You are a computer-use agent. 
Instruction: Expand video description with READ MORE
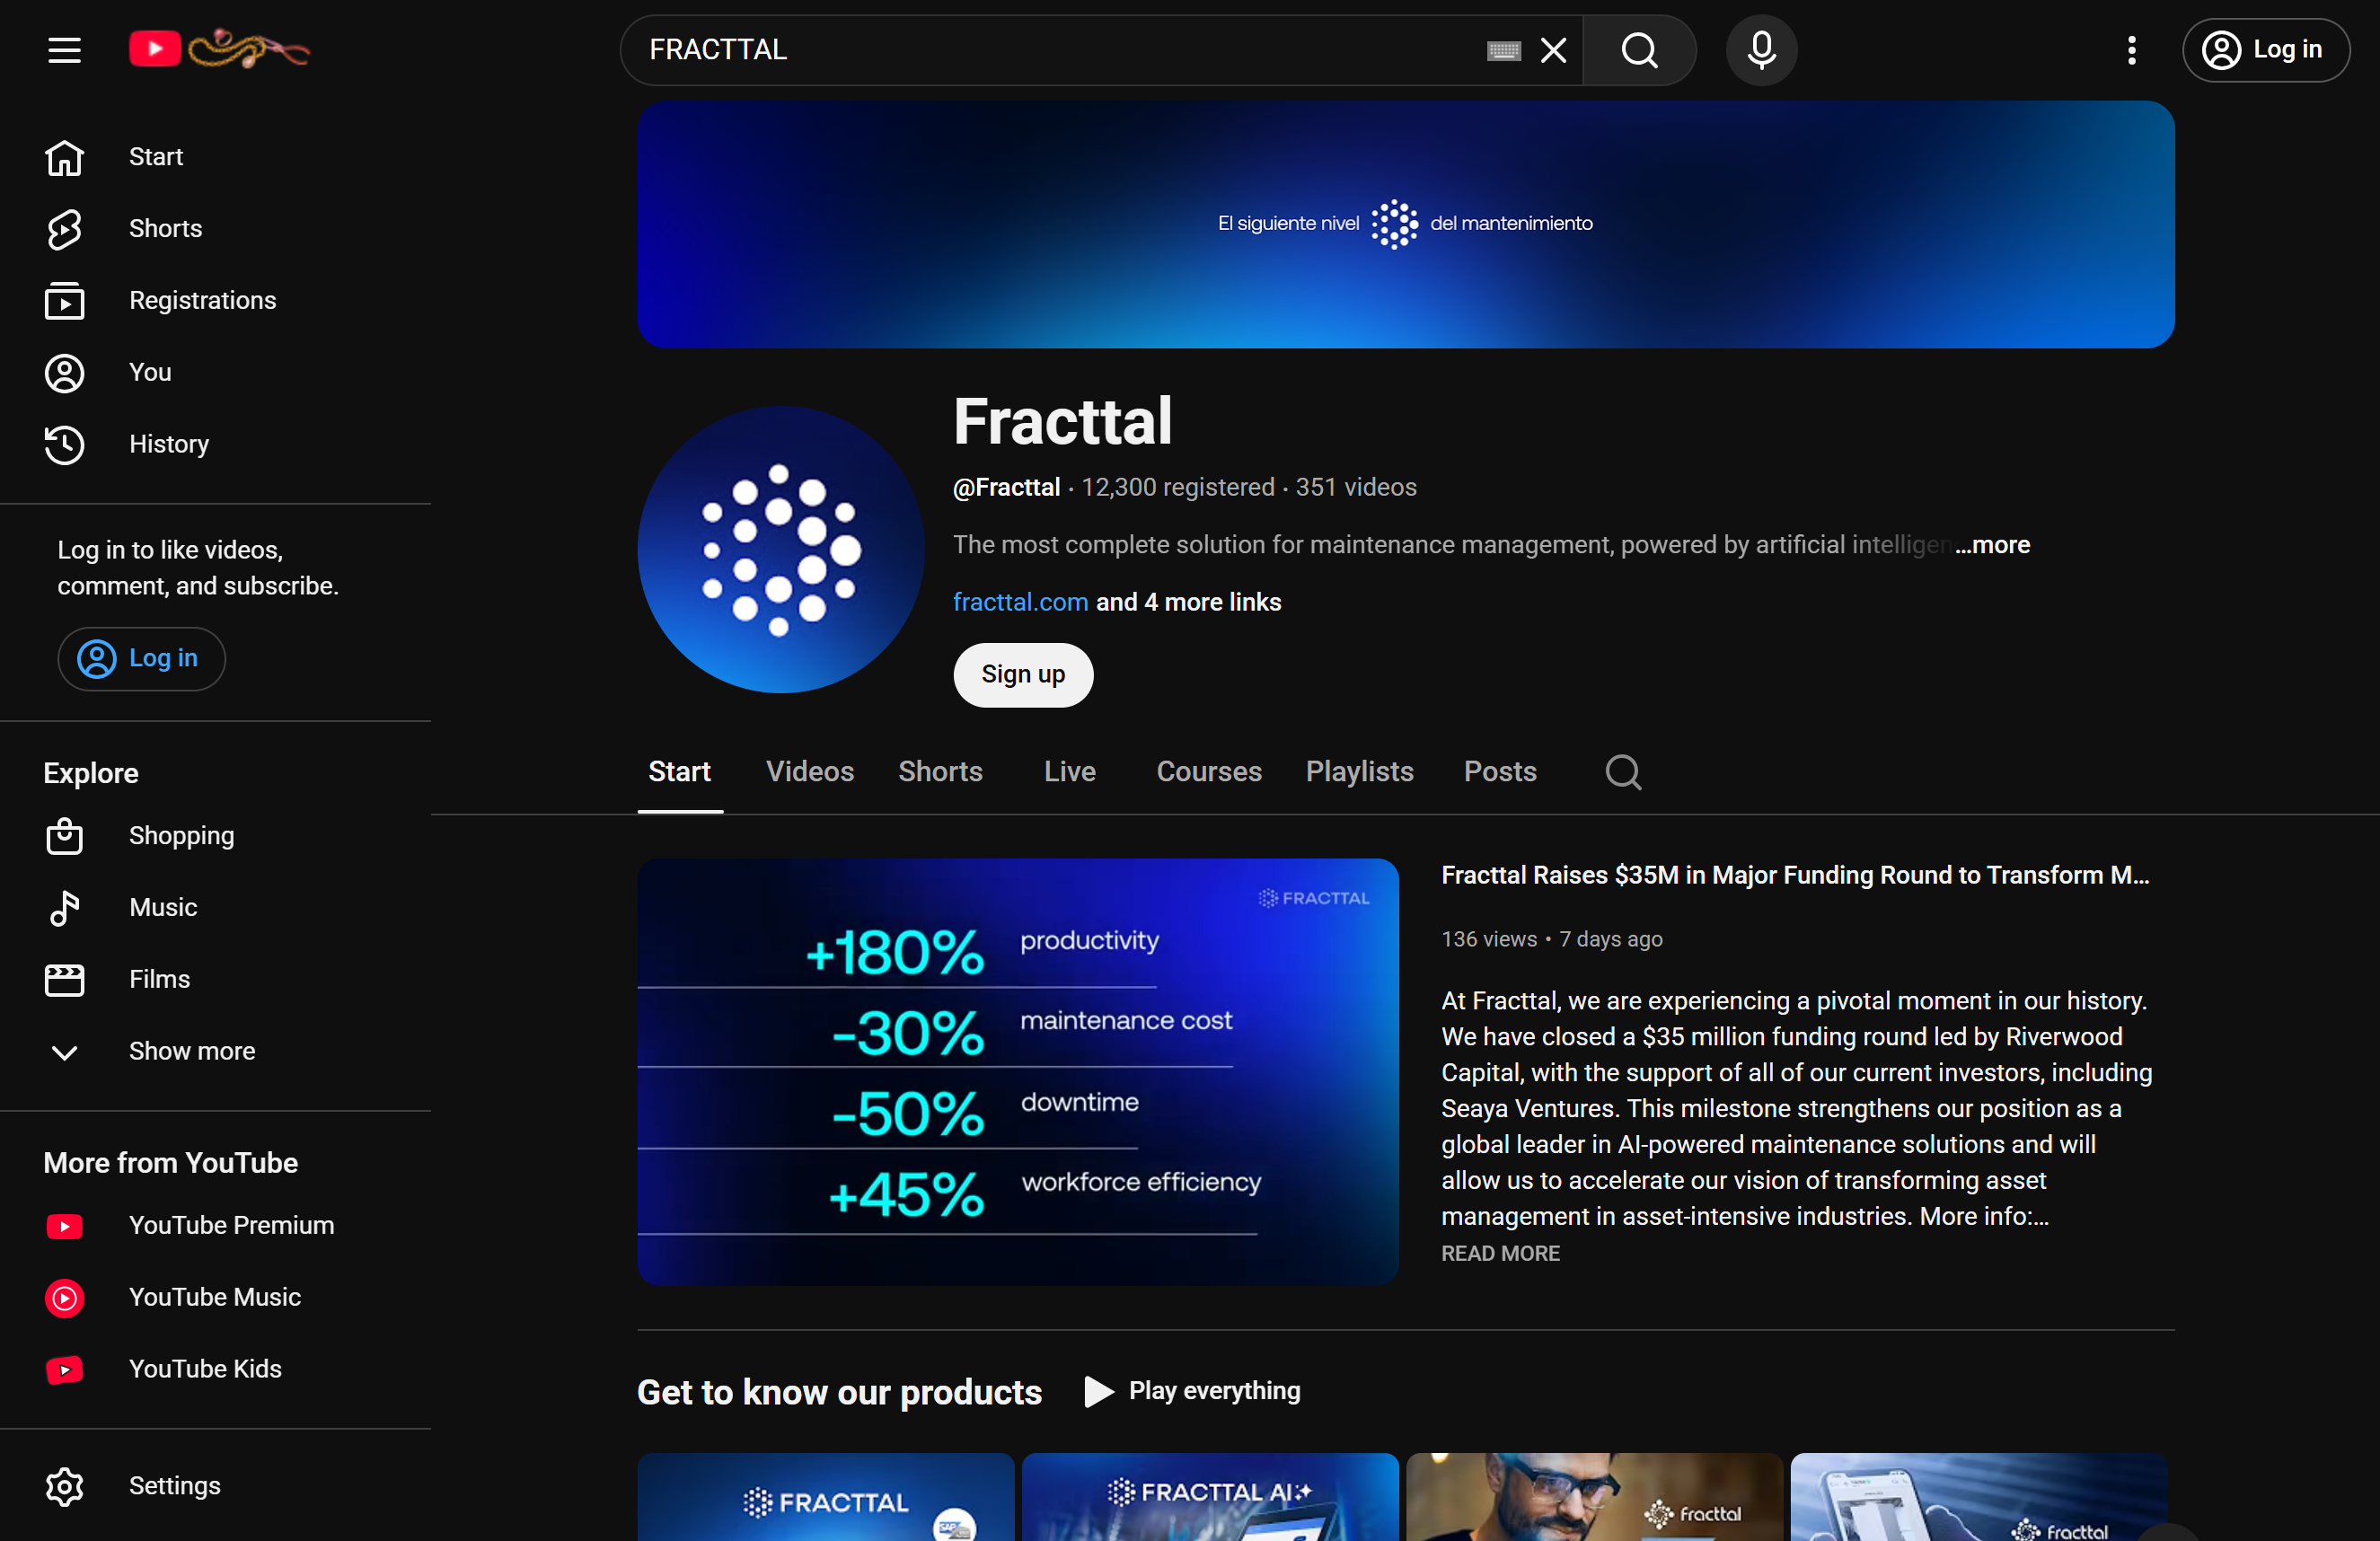coord(1499,1253)
